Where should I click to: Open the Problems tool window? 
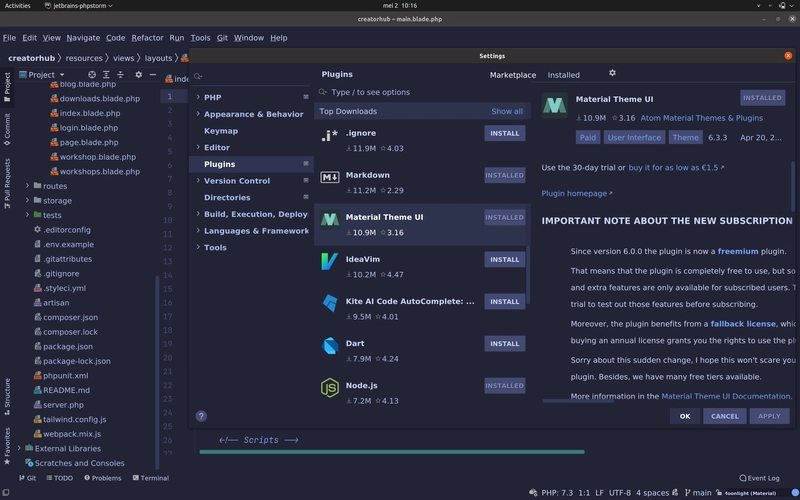(x=103, y=478)
